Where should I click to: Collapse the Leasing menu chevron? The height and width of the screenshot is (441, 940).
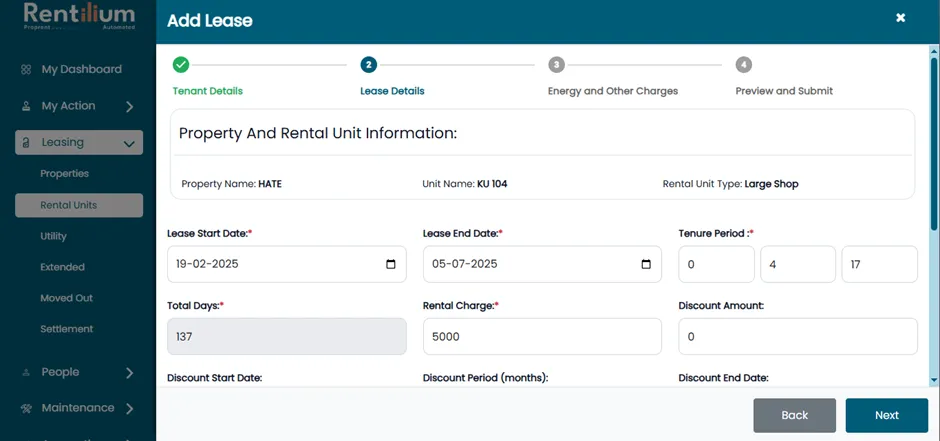[128, 143]
